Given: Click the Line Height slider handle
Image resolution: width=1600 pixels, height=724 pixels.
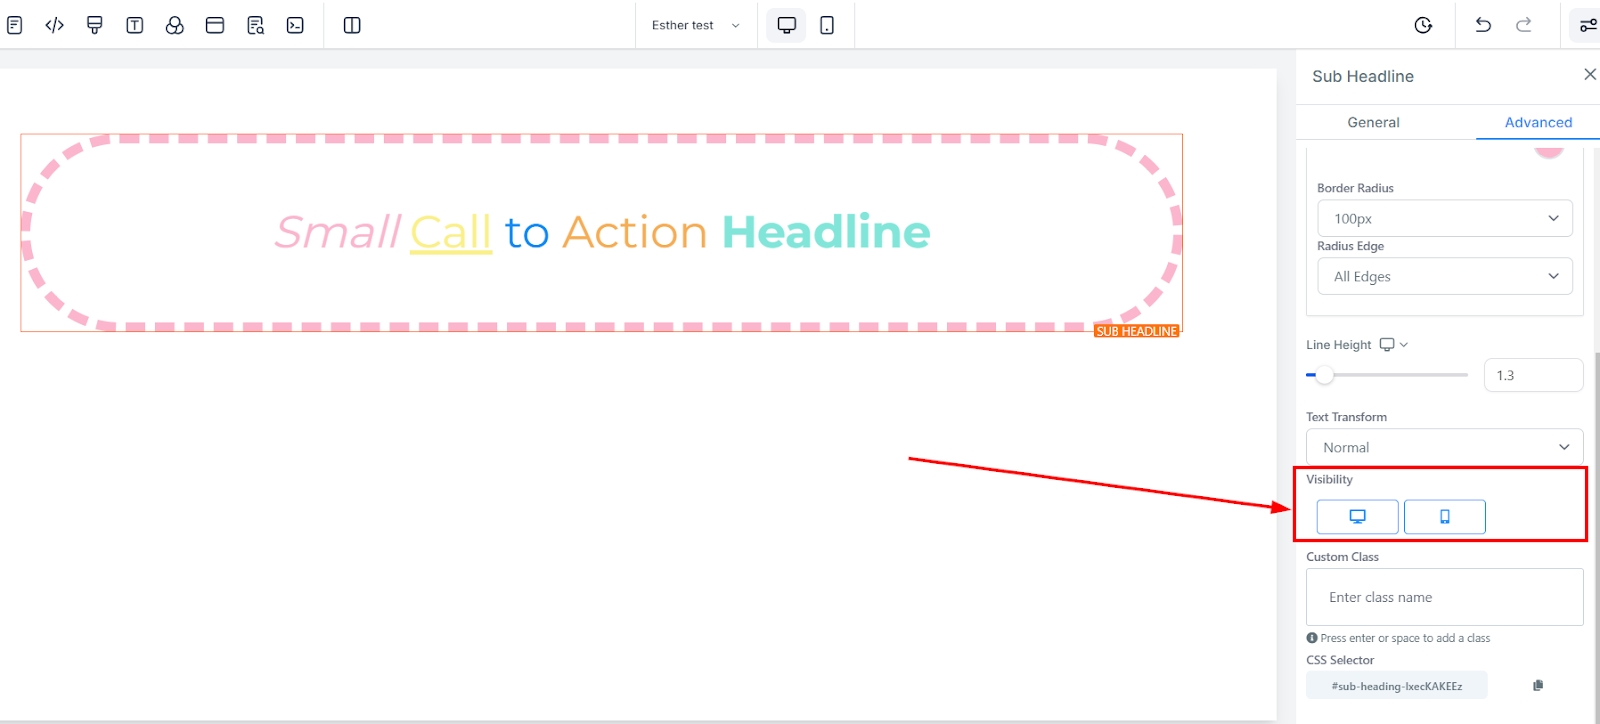Looking at the screenshot, I should pyautogui.click(x=1325, y=375).
